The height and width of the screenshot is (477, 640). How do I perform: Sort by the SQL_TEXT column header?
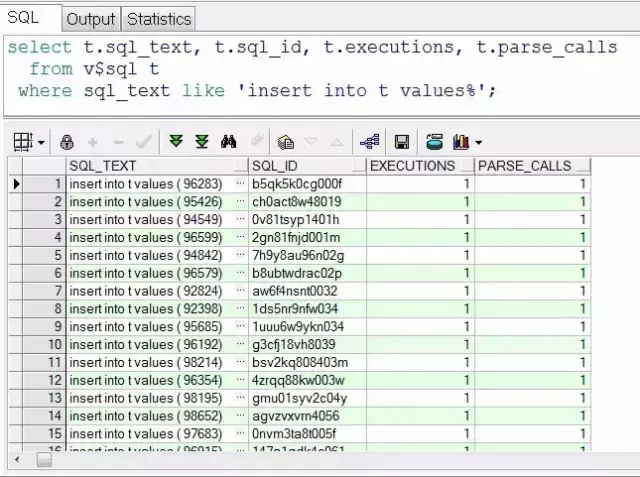157,166
